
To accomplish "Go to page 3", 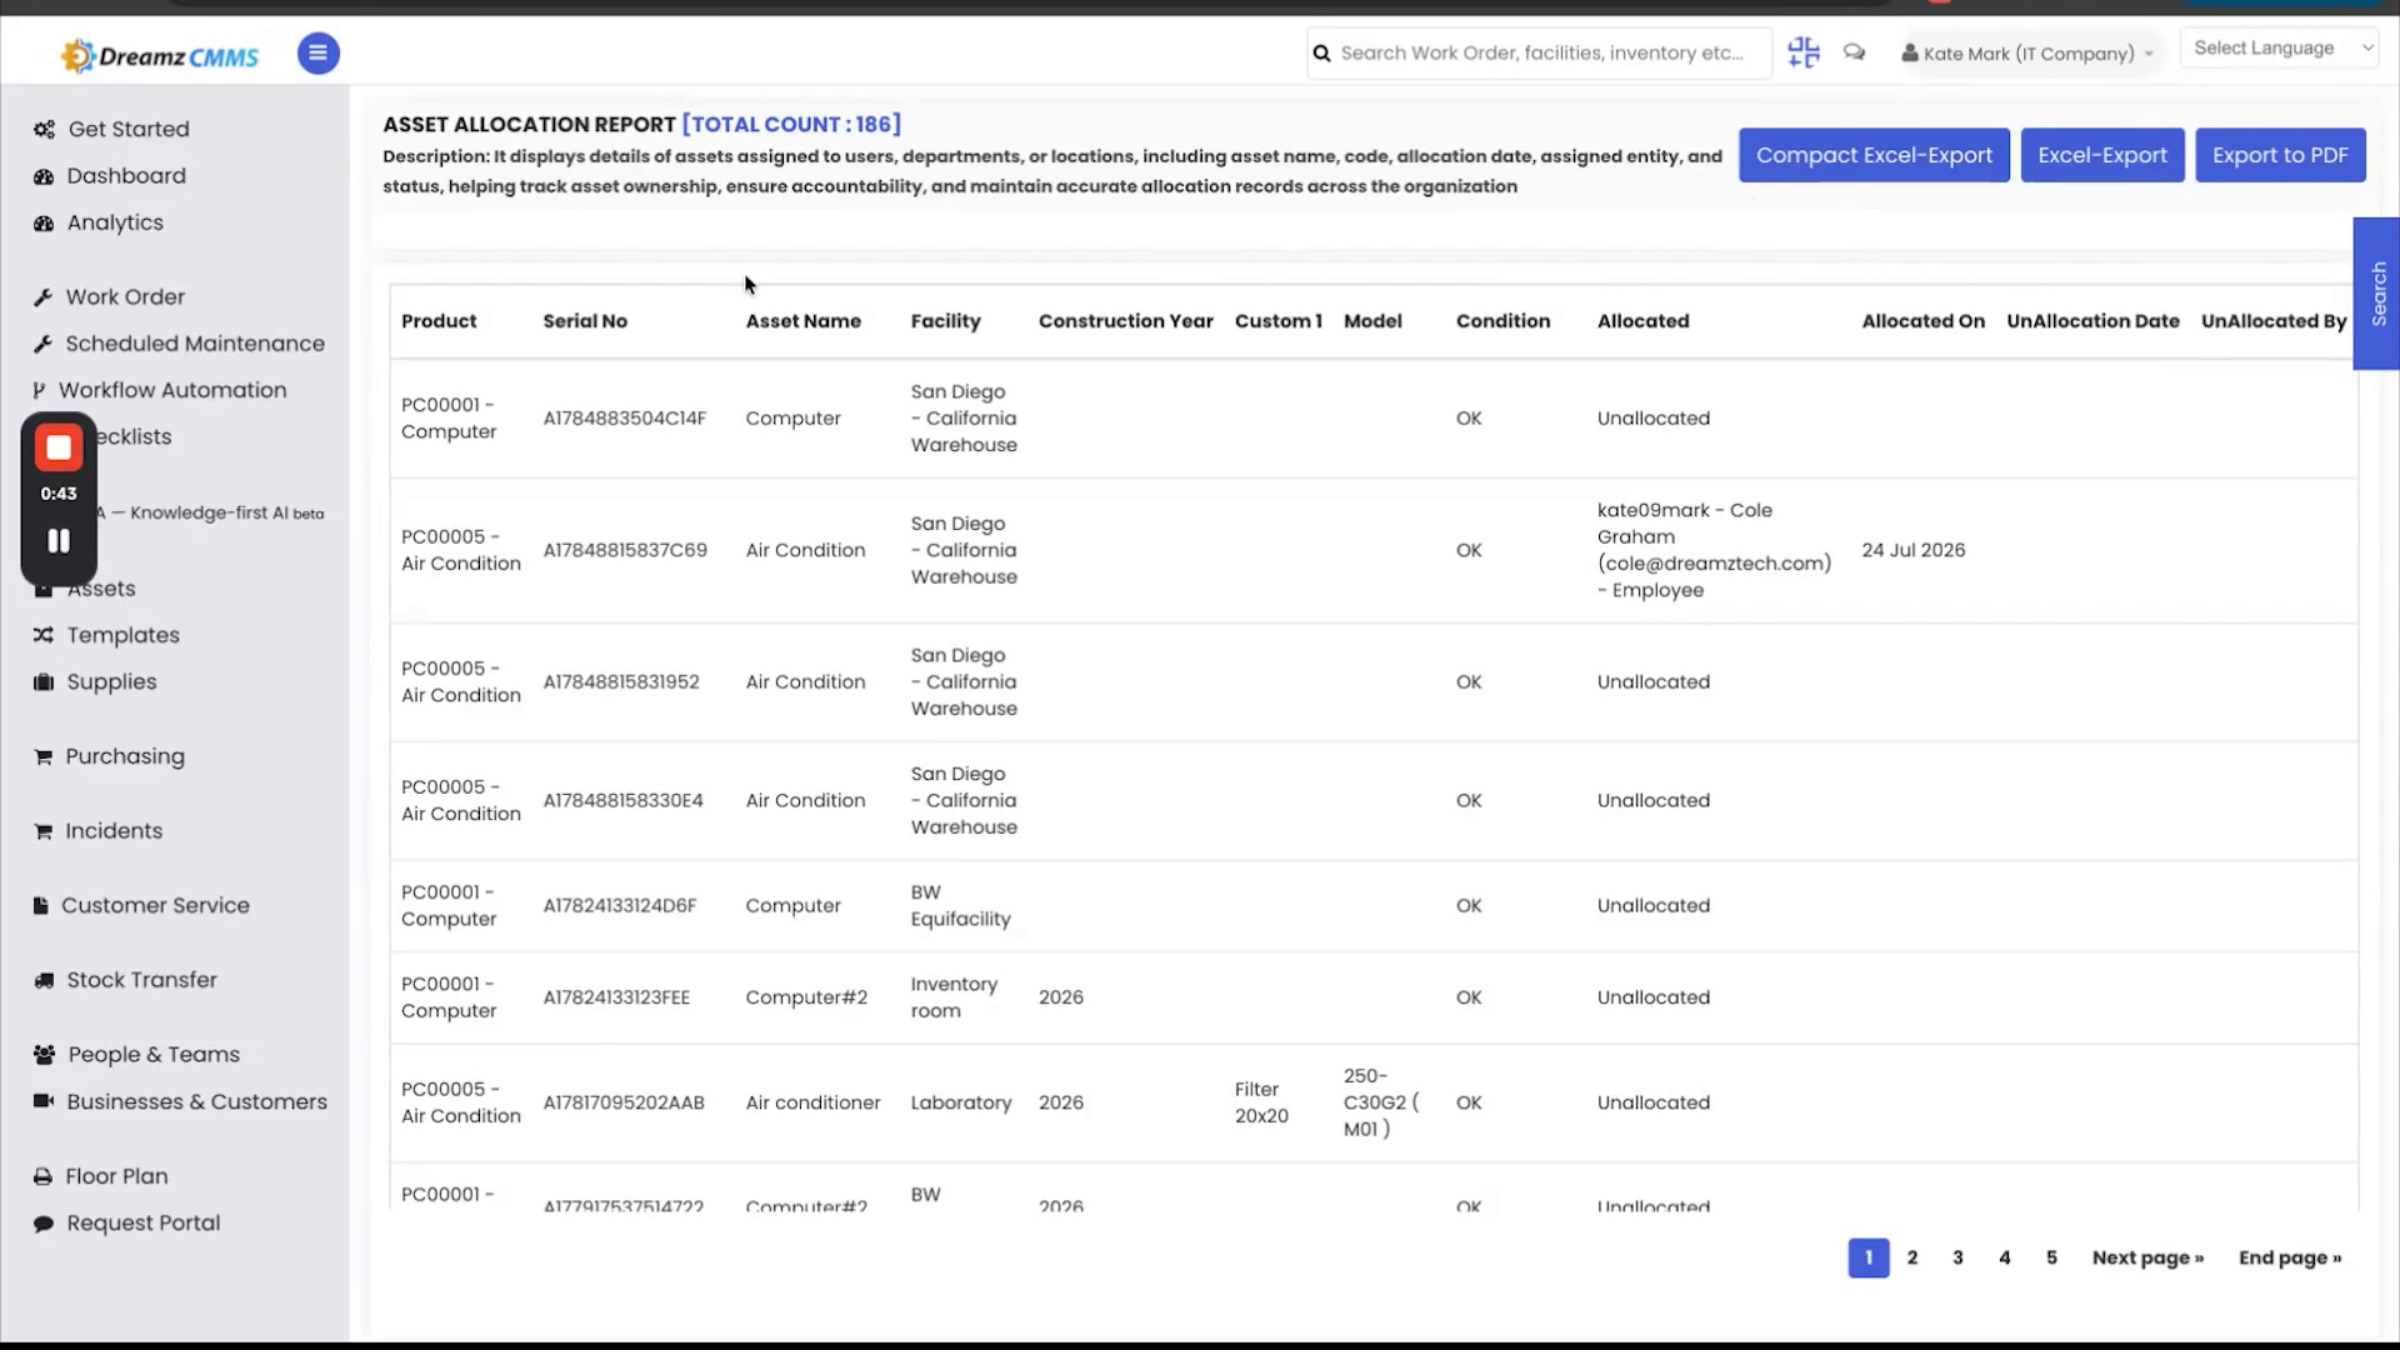I will click(x=1958, y=1258).
